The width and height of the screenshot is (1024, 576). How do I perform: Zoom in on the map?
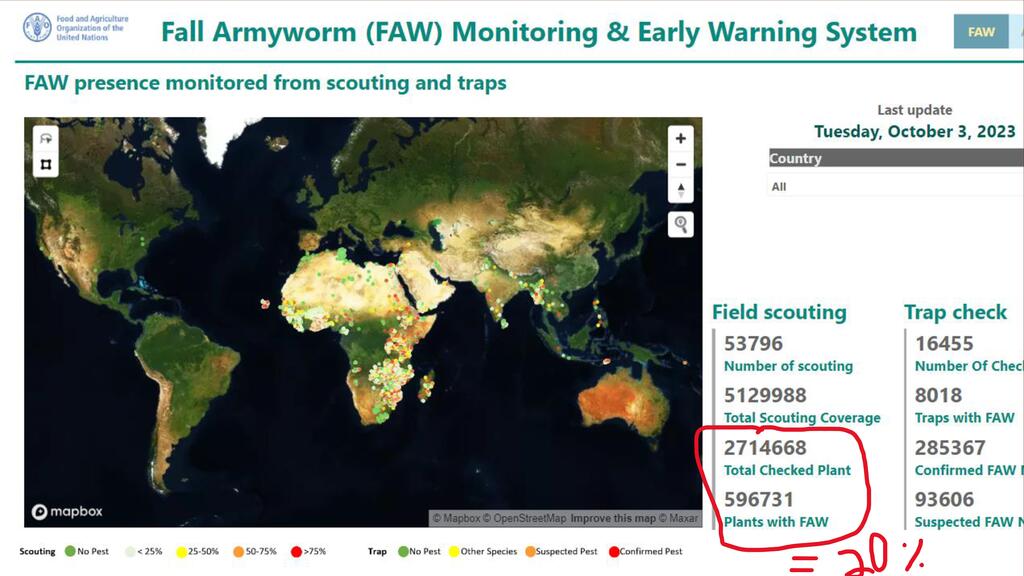pos(681,139)
